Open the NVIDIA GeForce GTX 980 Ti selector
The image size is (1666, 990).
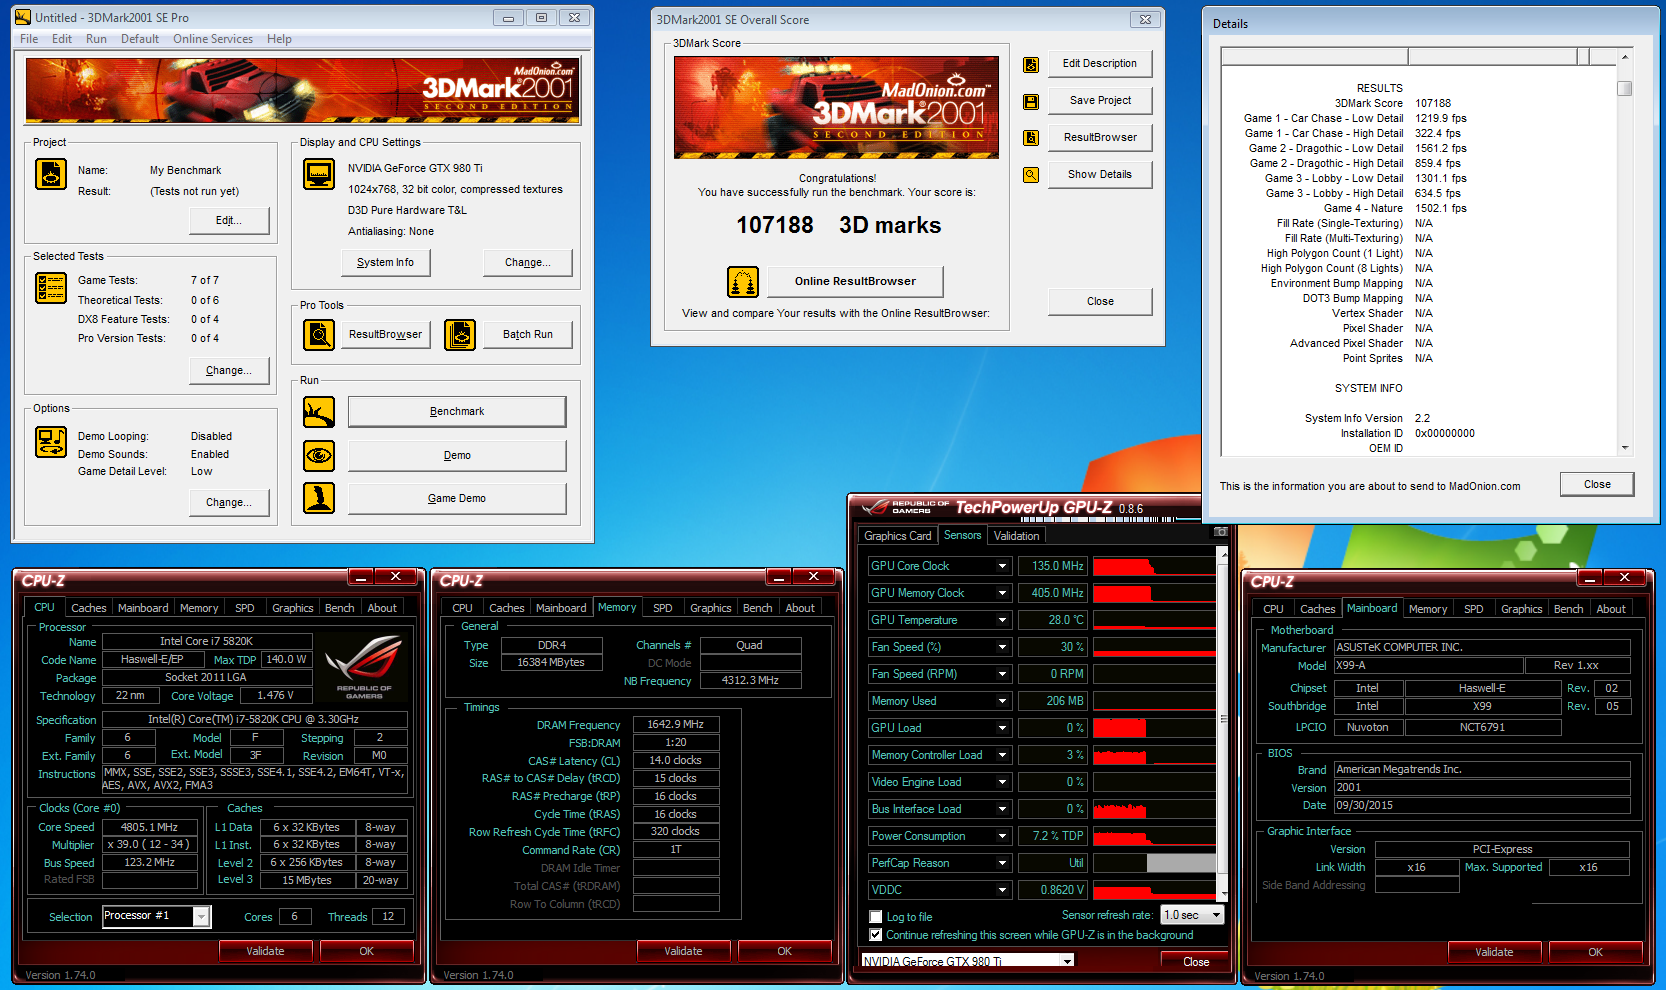click(x=967, y=961)
